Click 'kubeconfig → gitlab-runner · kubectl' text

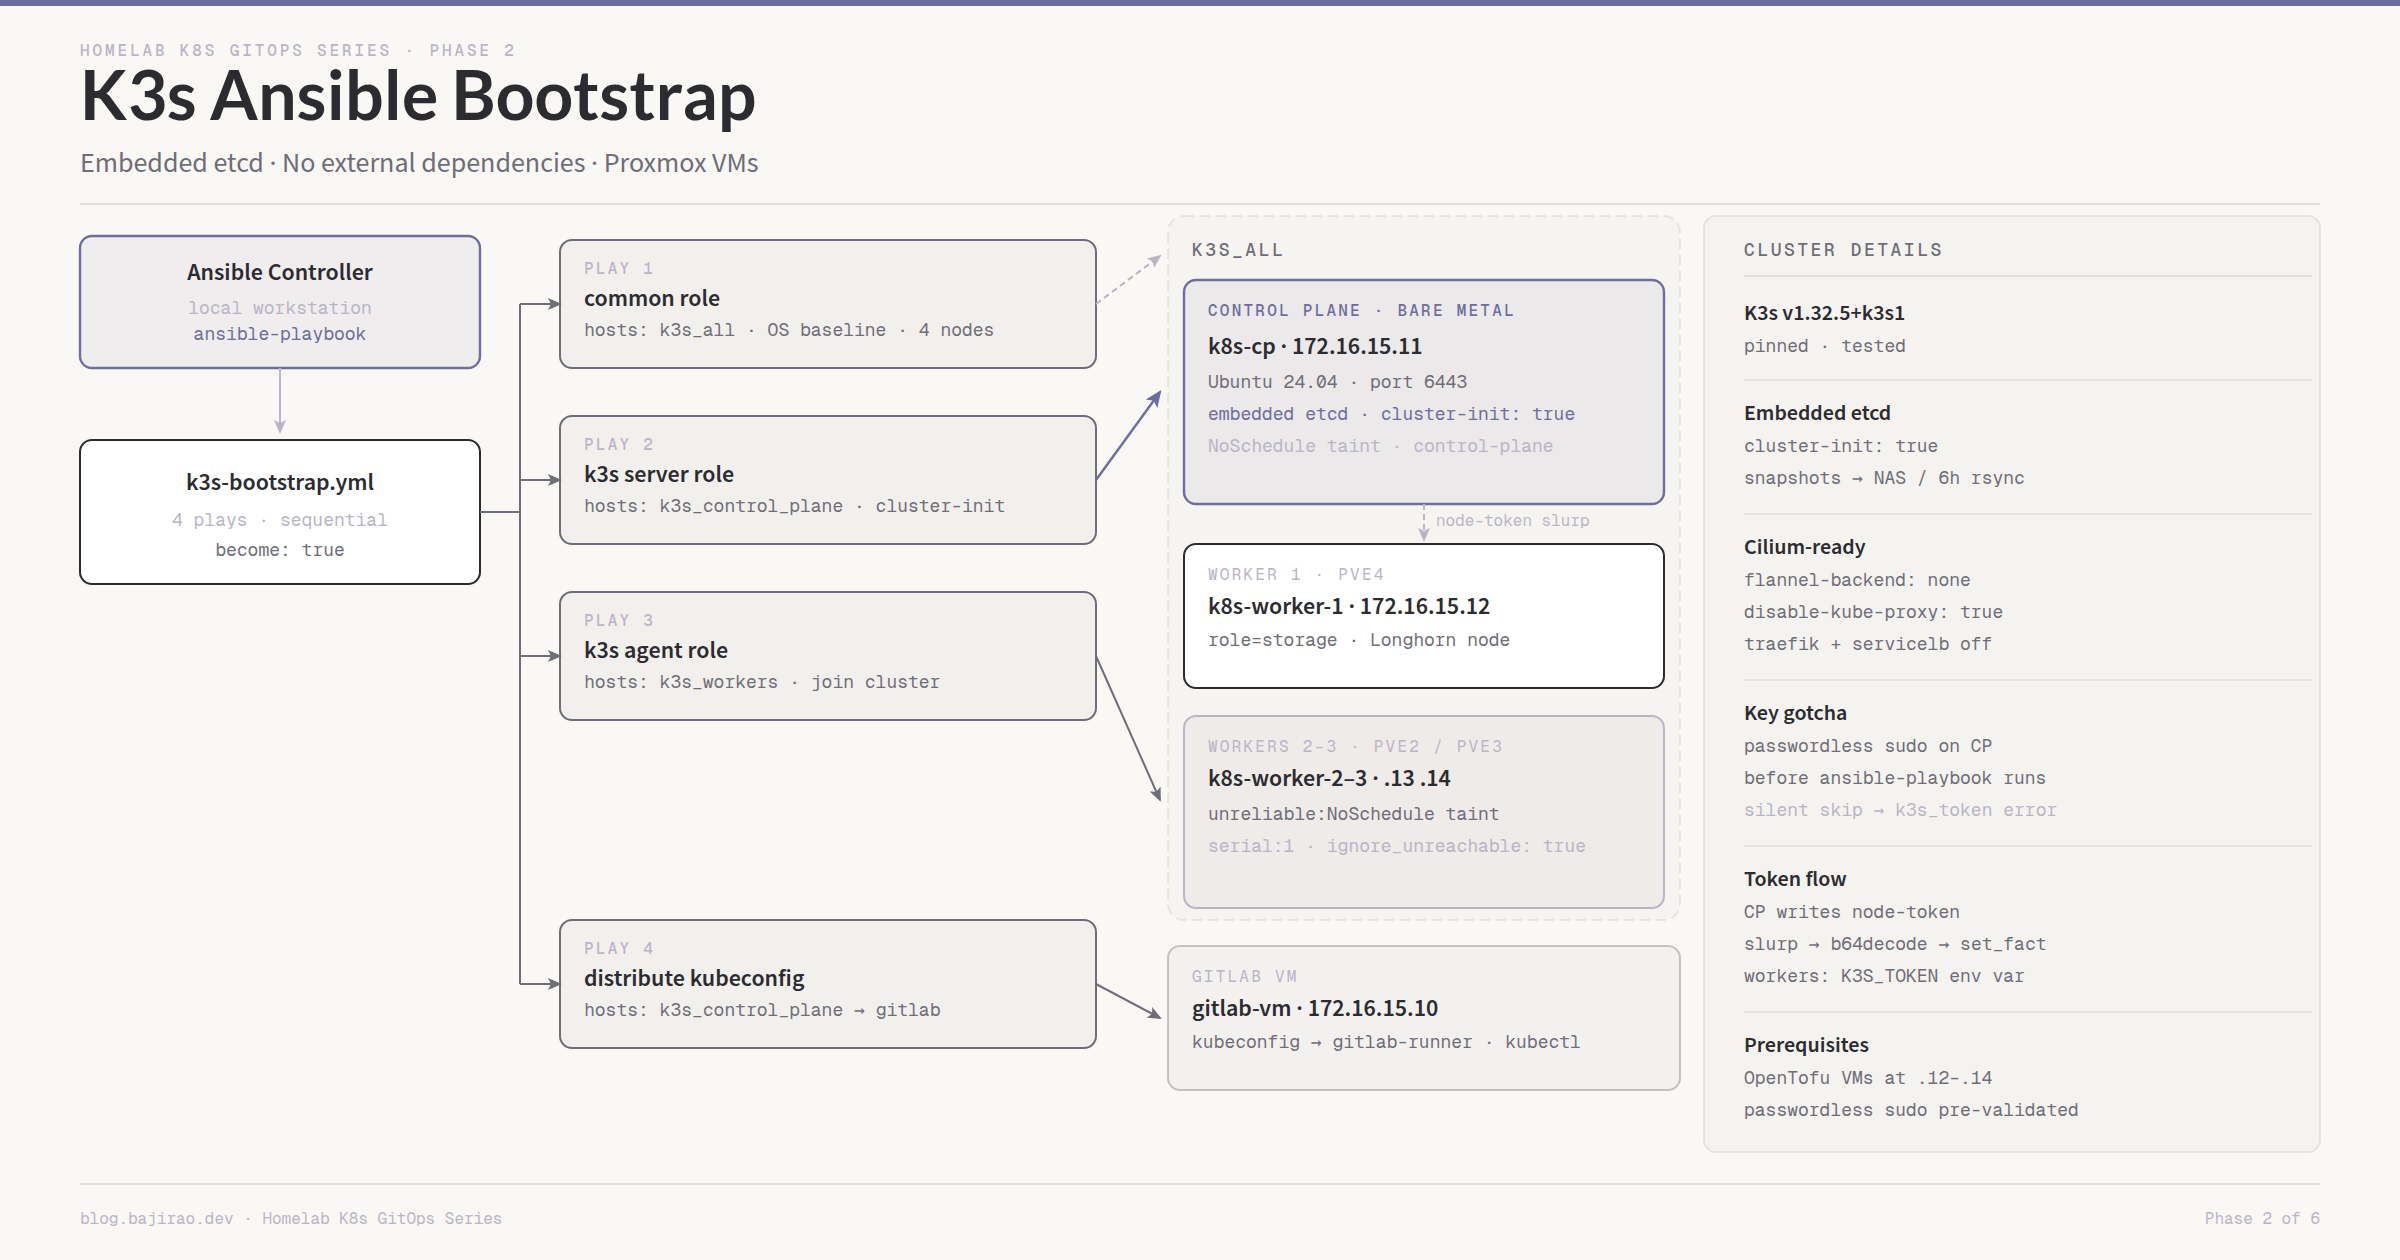(1386, 1042)
